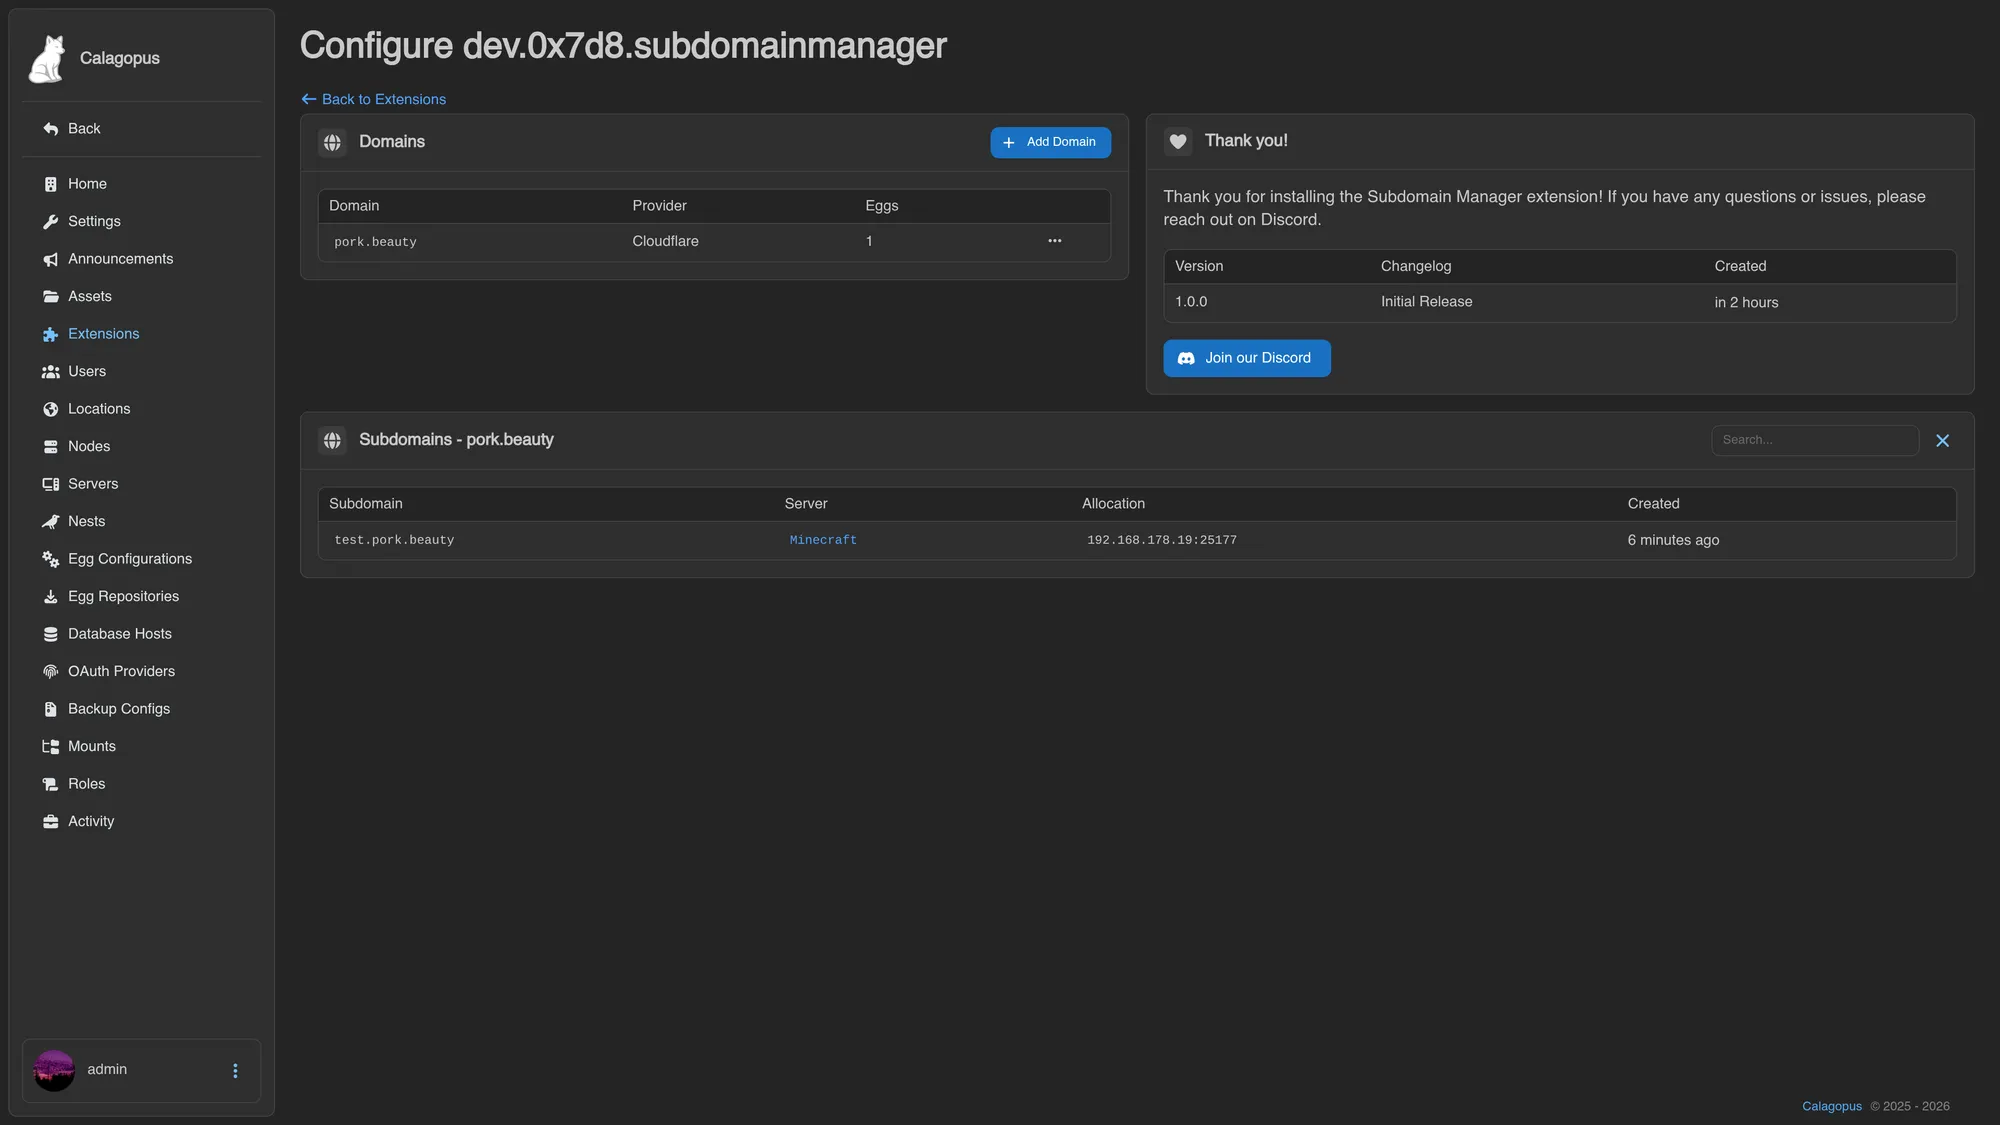Screen dimensions: 2000x1125
Task: Open the admin account options menu
Action: click(x=235, y=1071)
